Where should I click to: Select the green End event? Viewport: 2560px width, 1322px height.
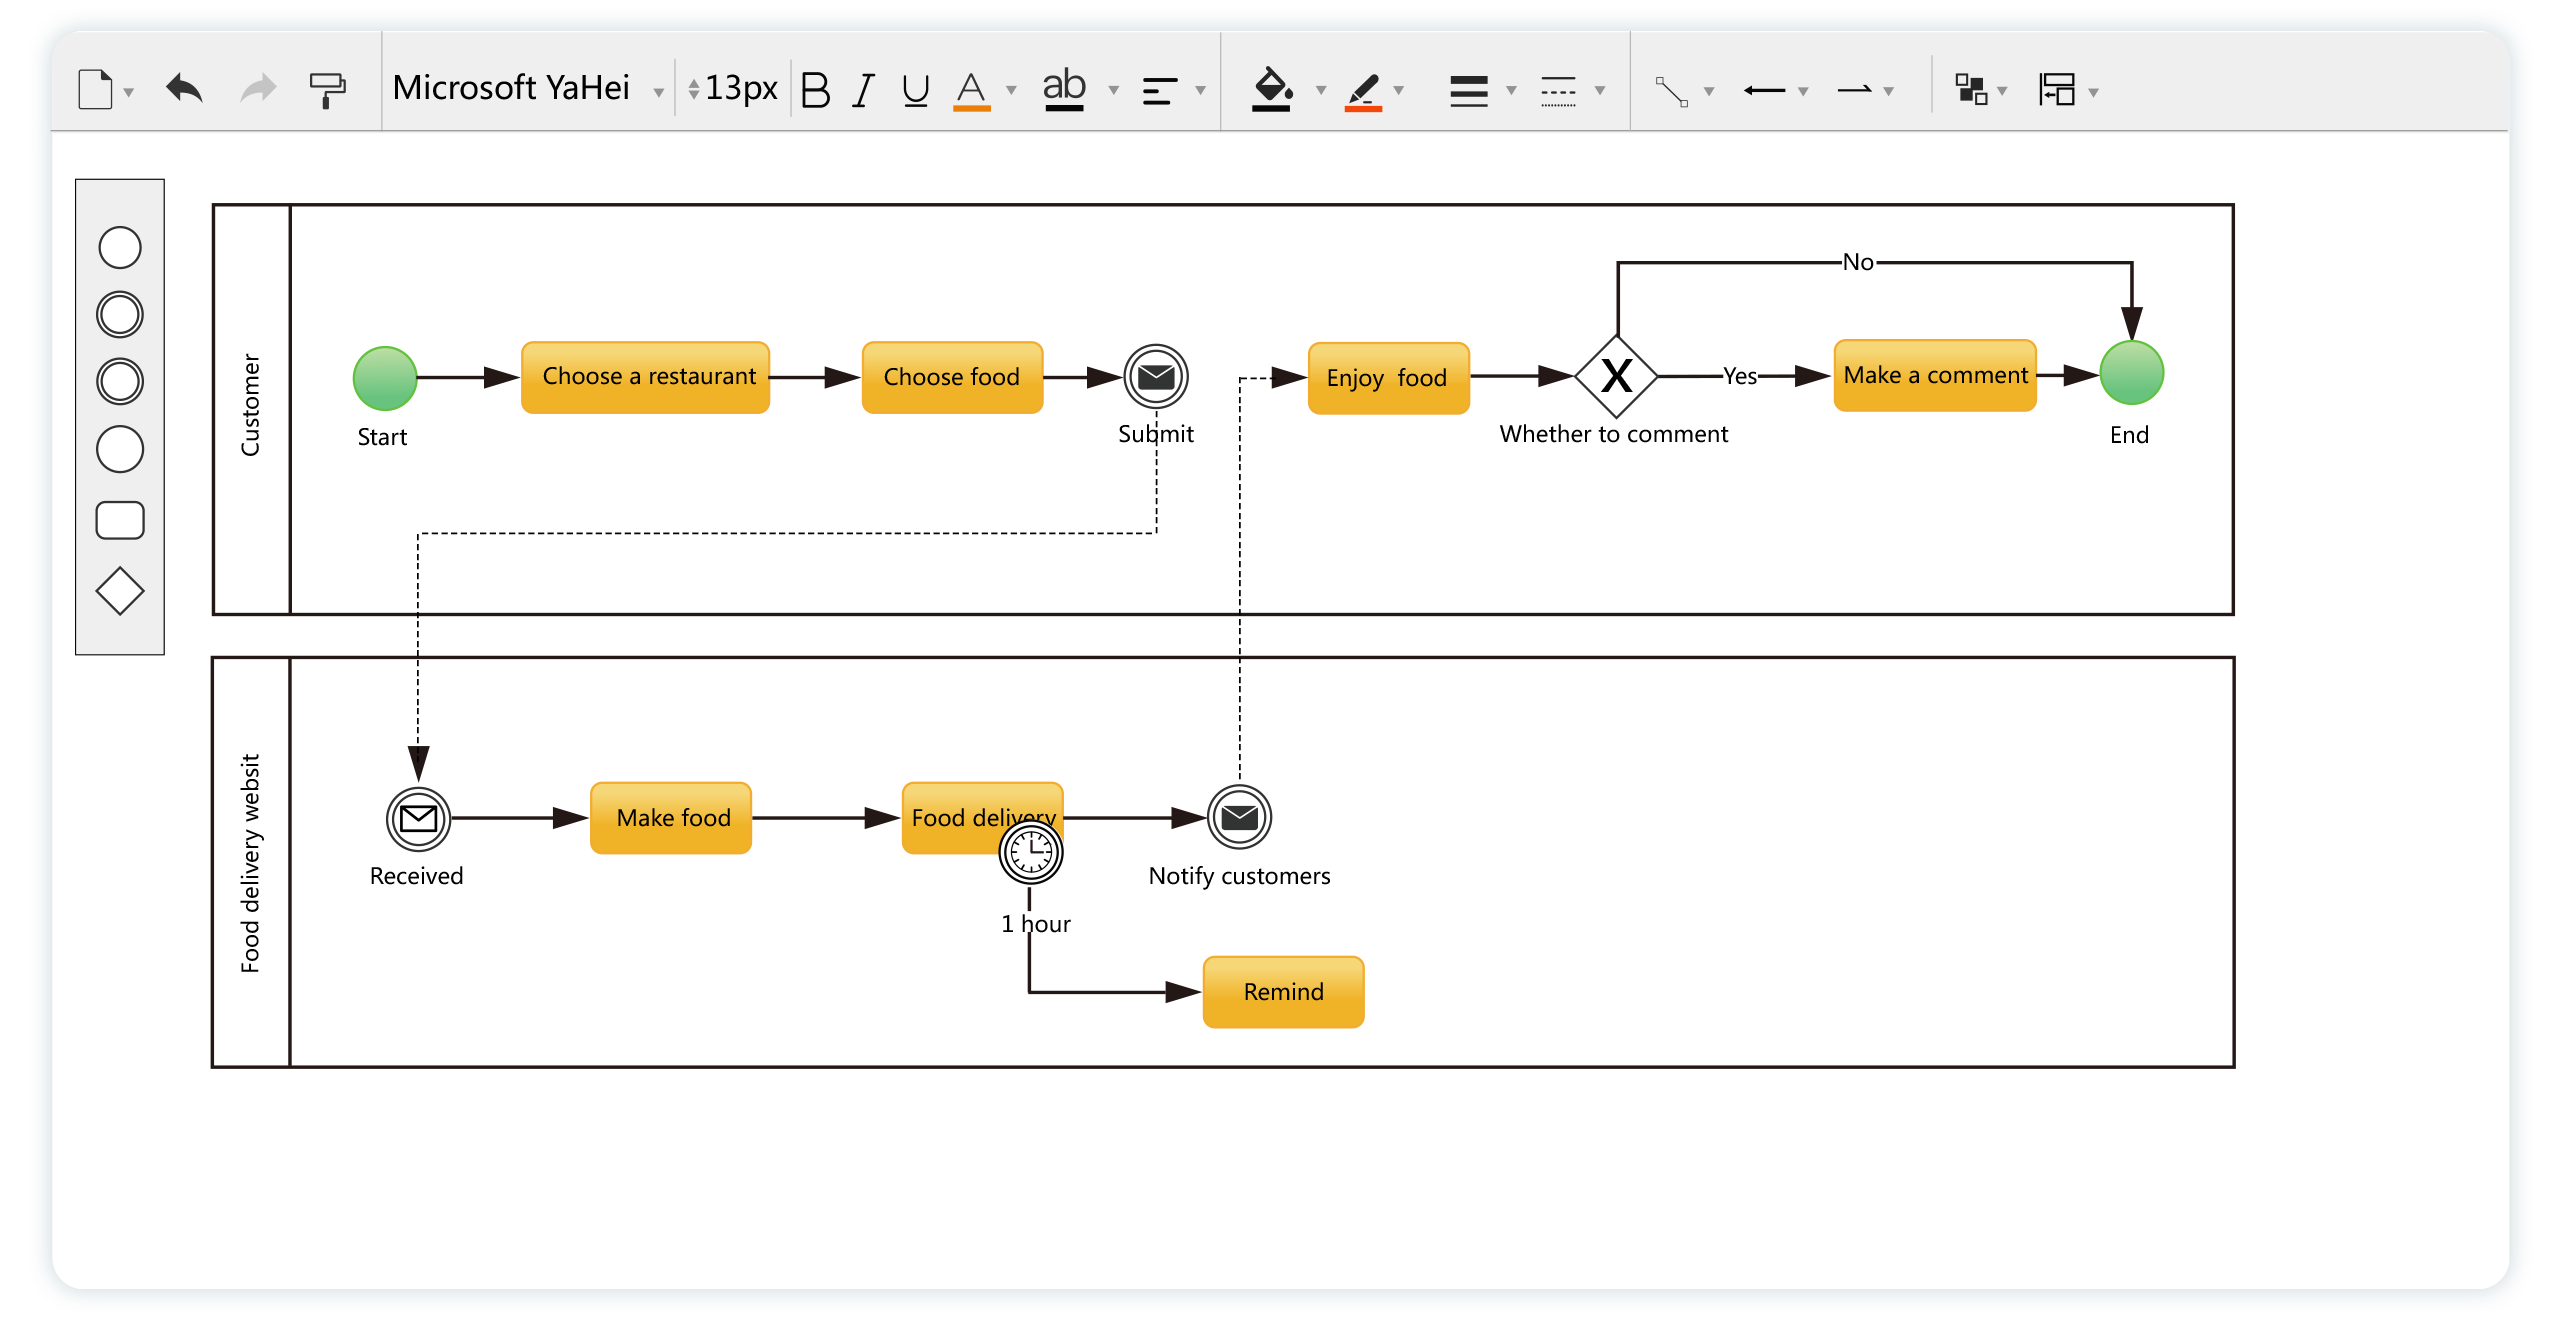[x=2132, y=373]
